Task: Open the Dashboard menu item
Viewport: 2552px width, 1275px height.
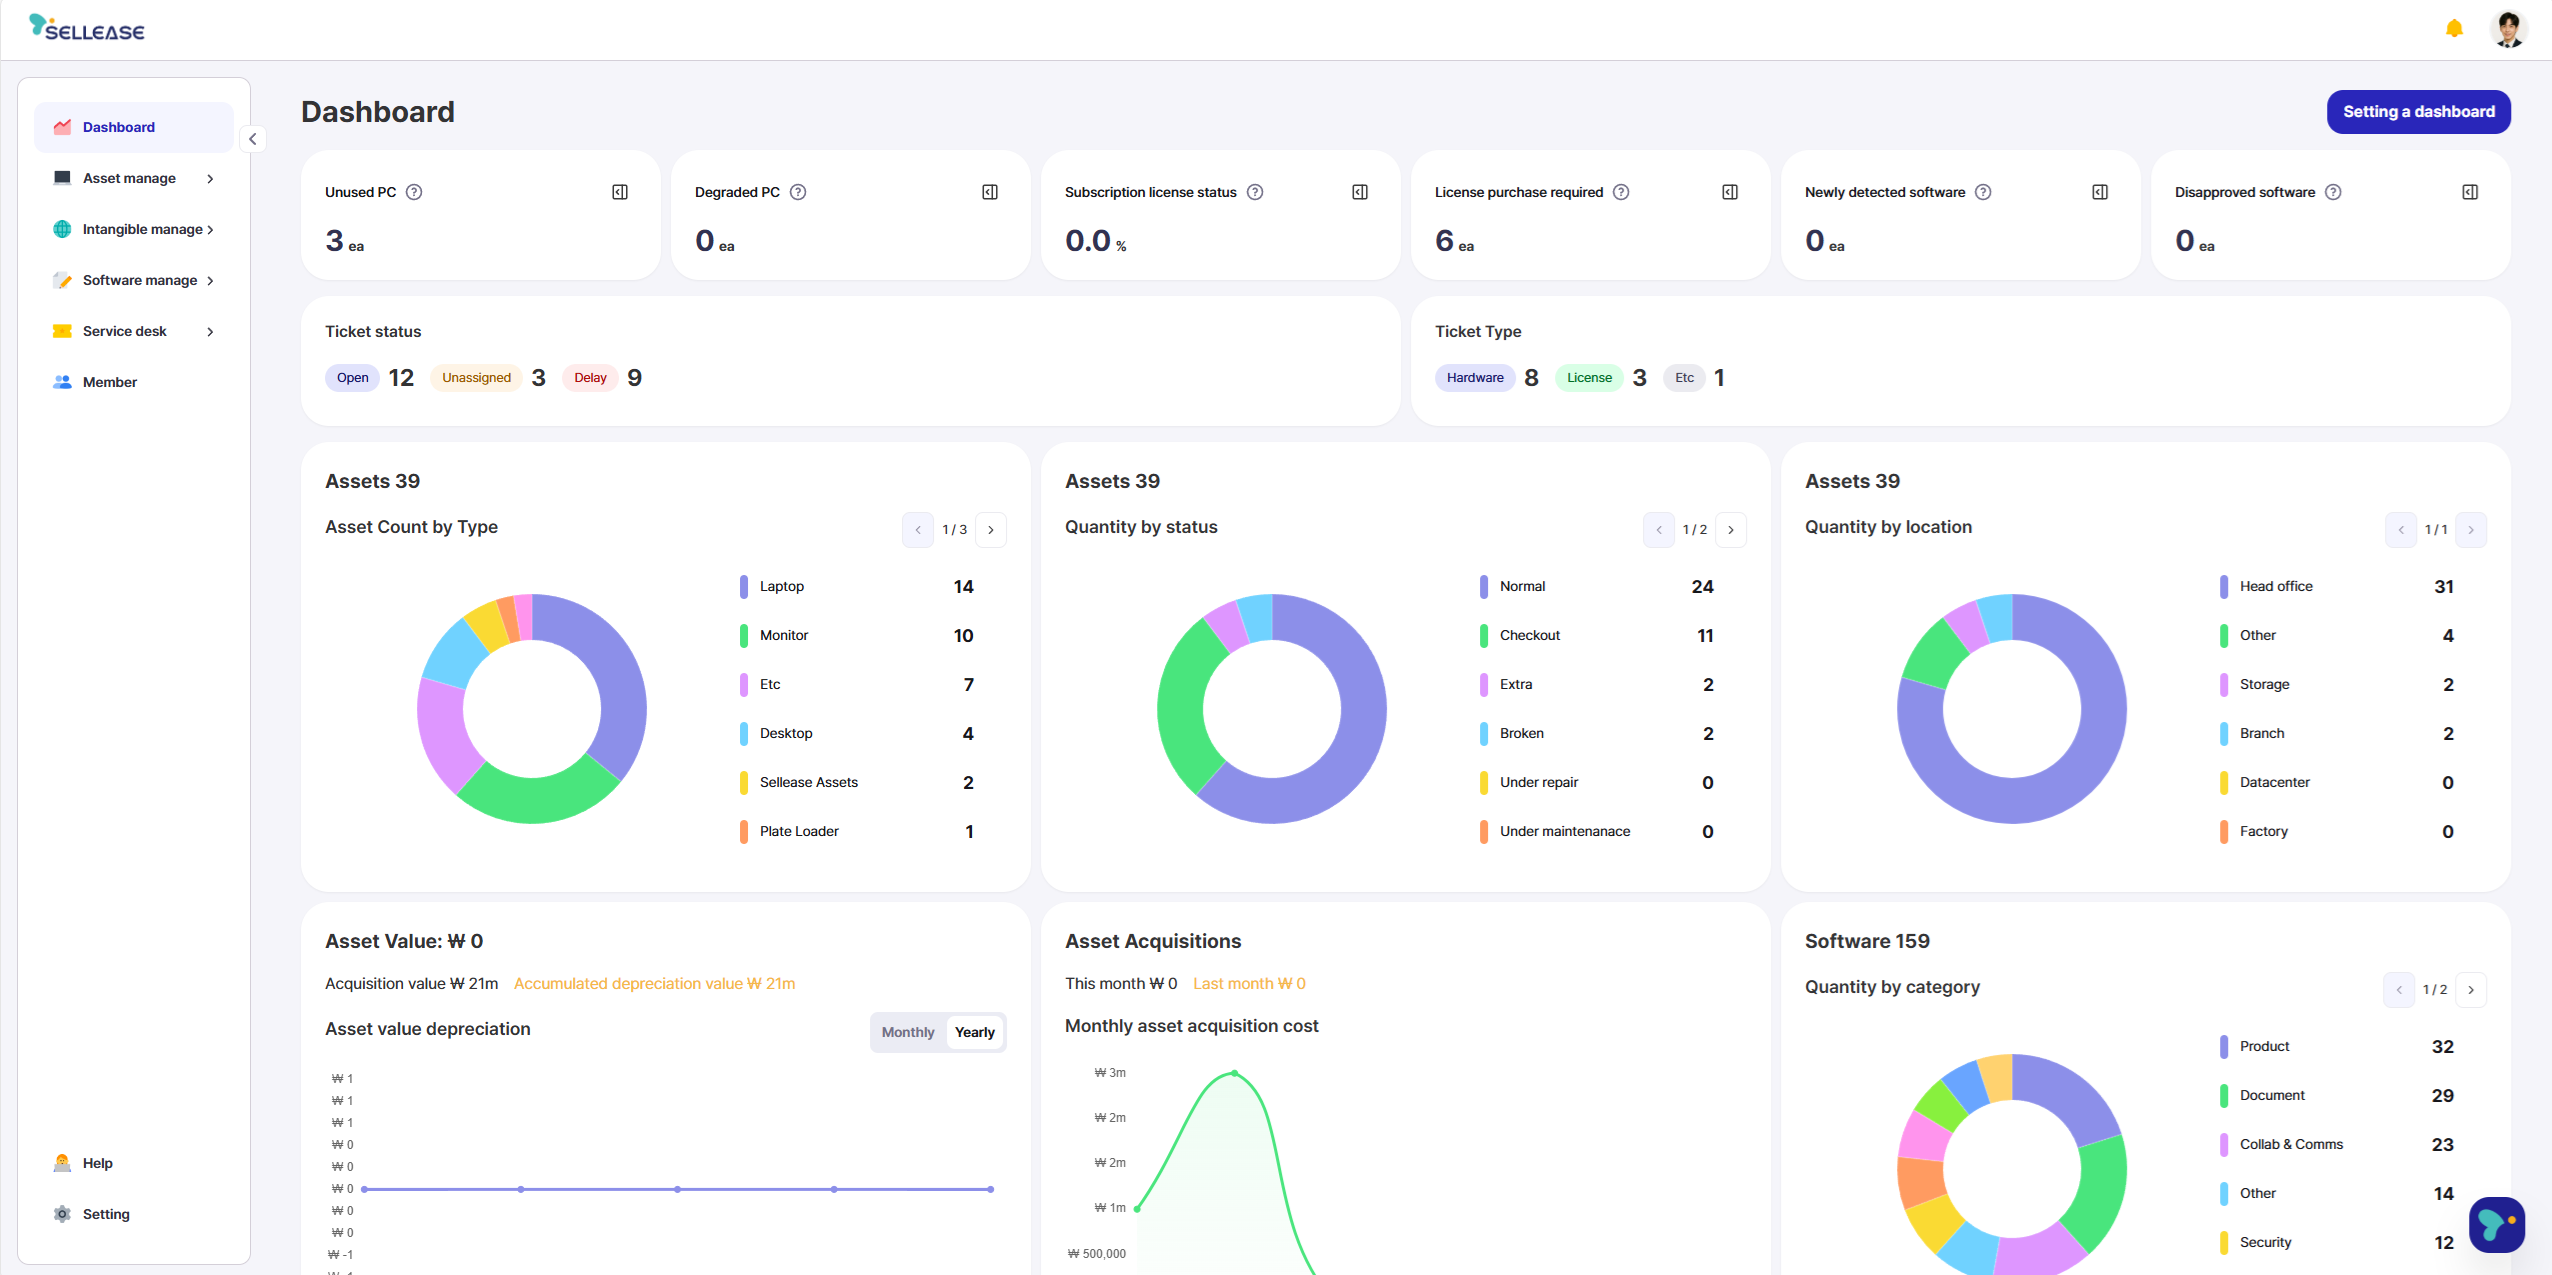Action: pos(134,127)
